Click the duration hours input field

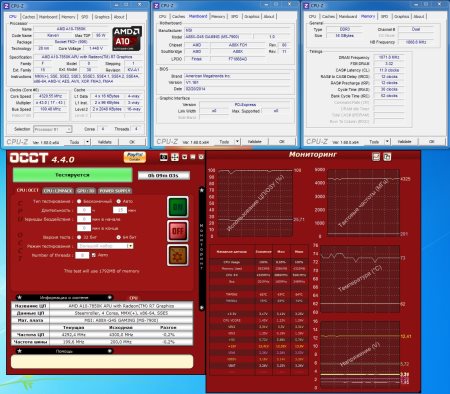84,210
